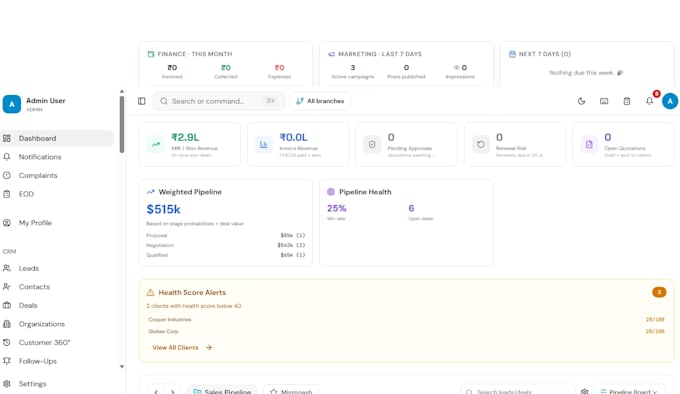Viewport: 680px width, 394px height.
Task: Click the 6 open deals value
Action: [x=411, y=208]
